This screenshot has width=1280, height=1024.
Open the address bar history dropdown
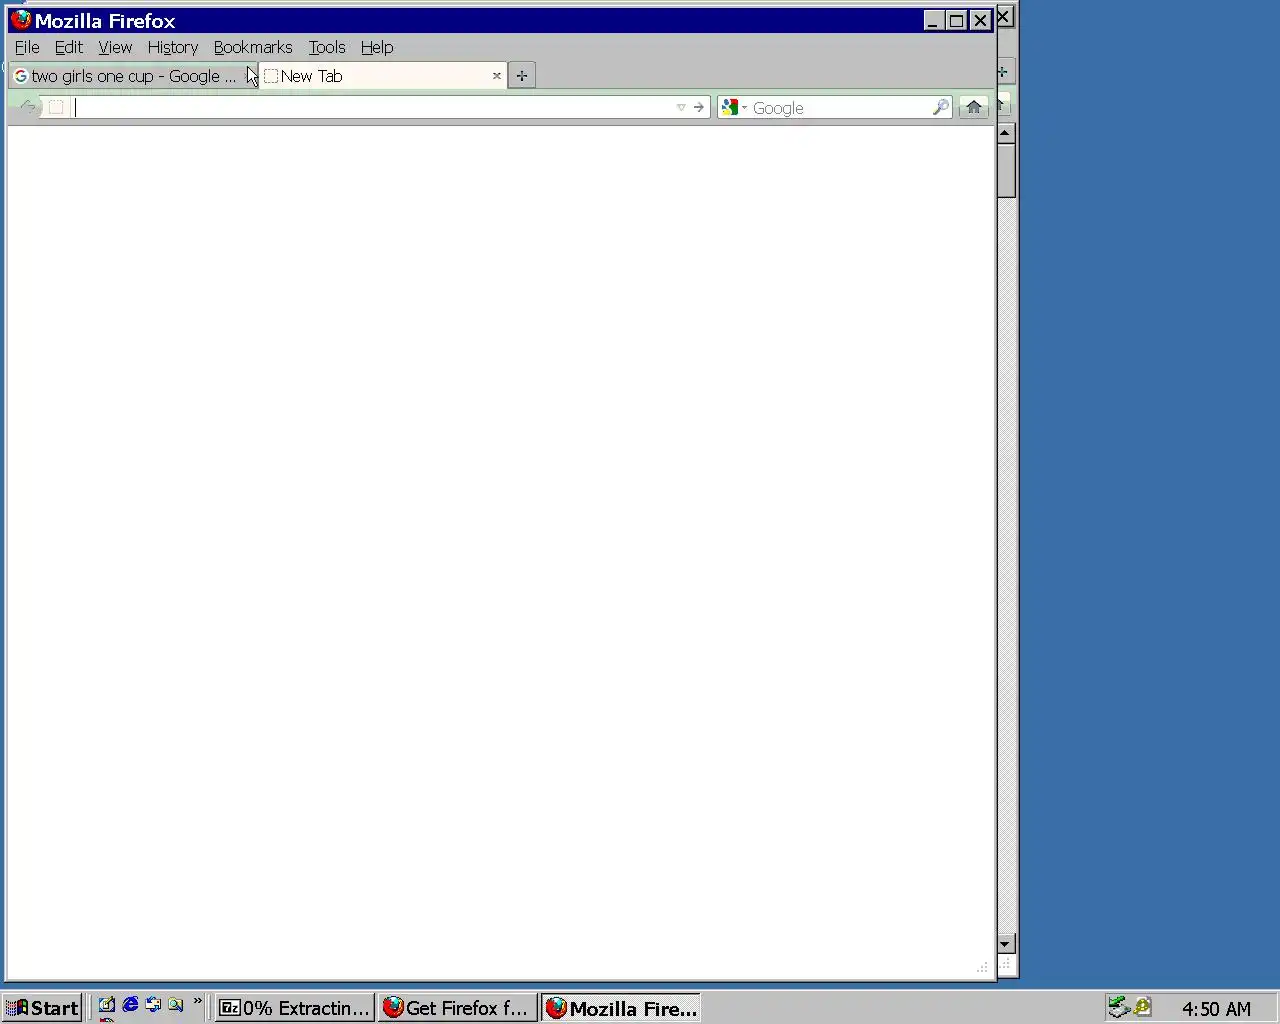680,107
